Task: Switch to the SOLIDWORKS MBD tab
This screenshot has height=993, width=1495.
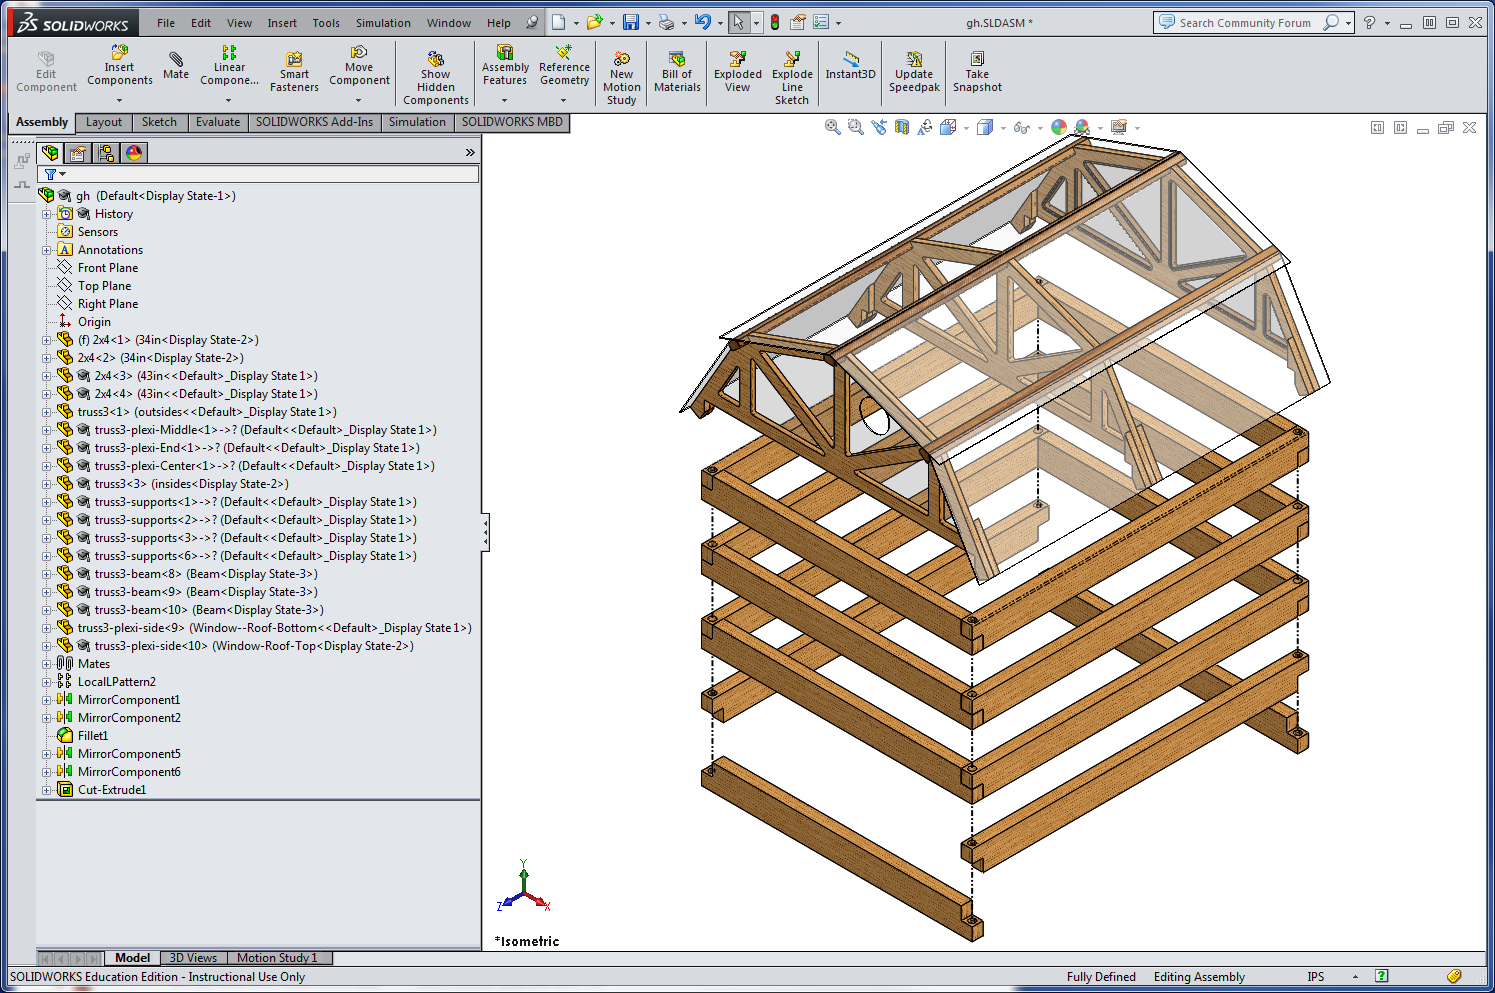Action: (x=512, y=122)
